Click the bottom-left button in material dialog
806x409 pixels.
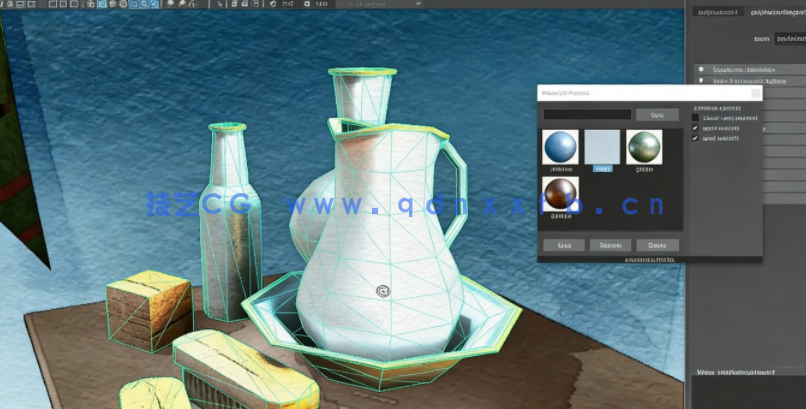pyautogui.click(x=564, y=245)
